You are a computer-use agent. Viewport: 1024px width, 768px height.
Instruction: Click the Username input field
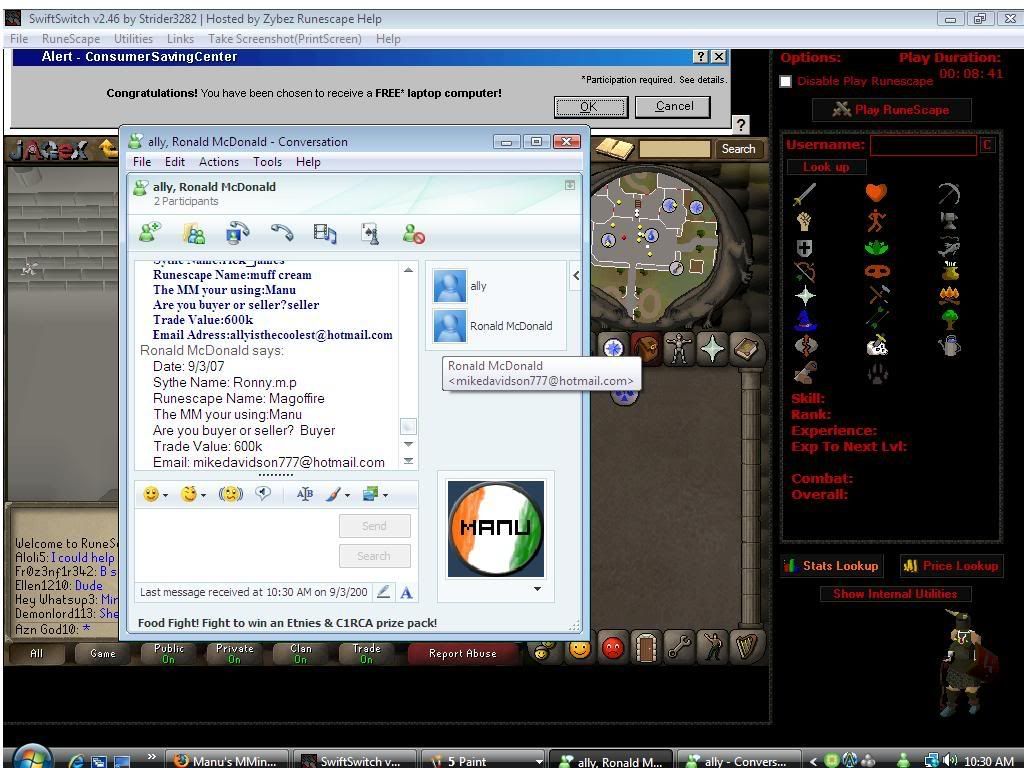click(923, 145)
